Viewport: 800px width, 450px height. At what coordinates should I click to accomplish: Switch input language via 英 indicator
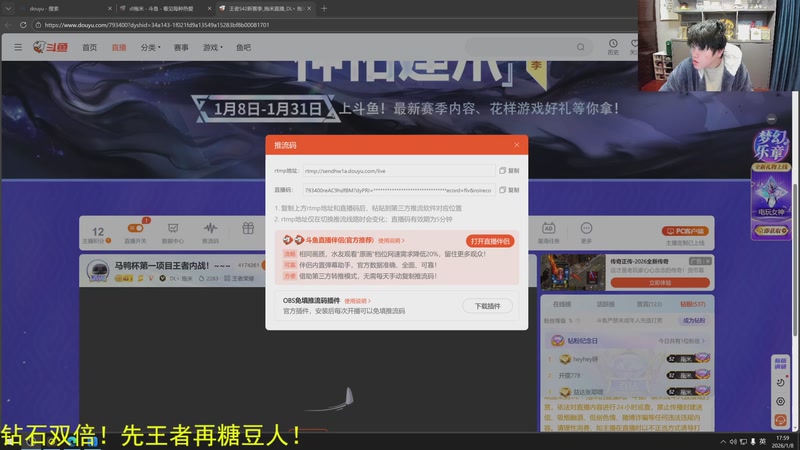coord(763,442)
